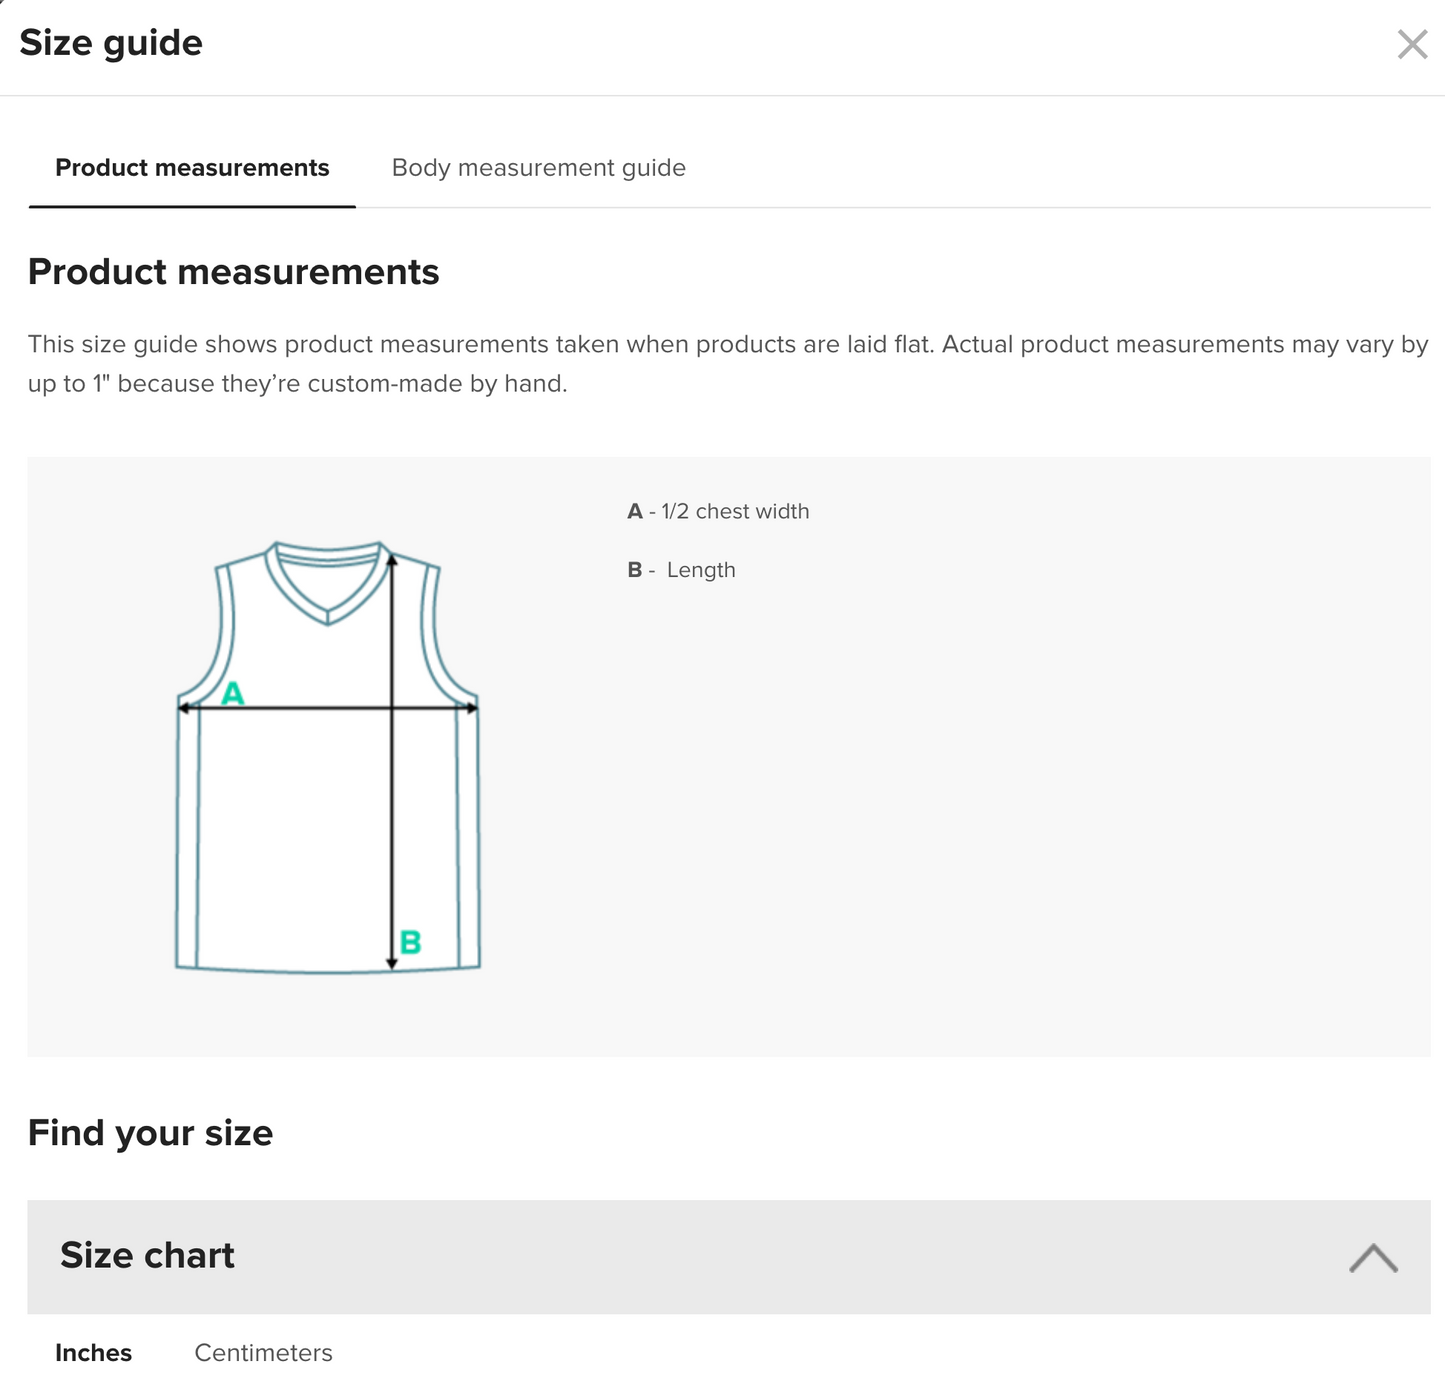Click the Size chart section title
Image resolution: width=1445 pixels, height=1387 pixels.
147,1255
